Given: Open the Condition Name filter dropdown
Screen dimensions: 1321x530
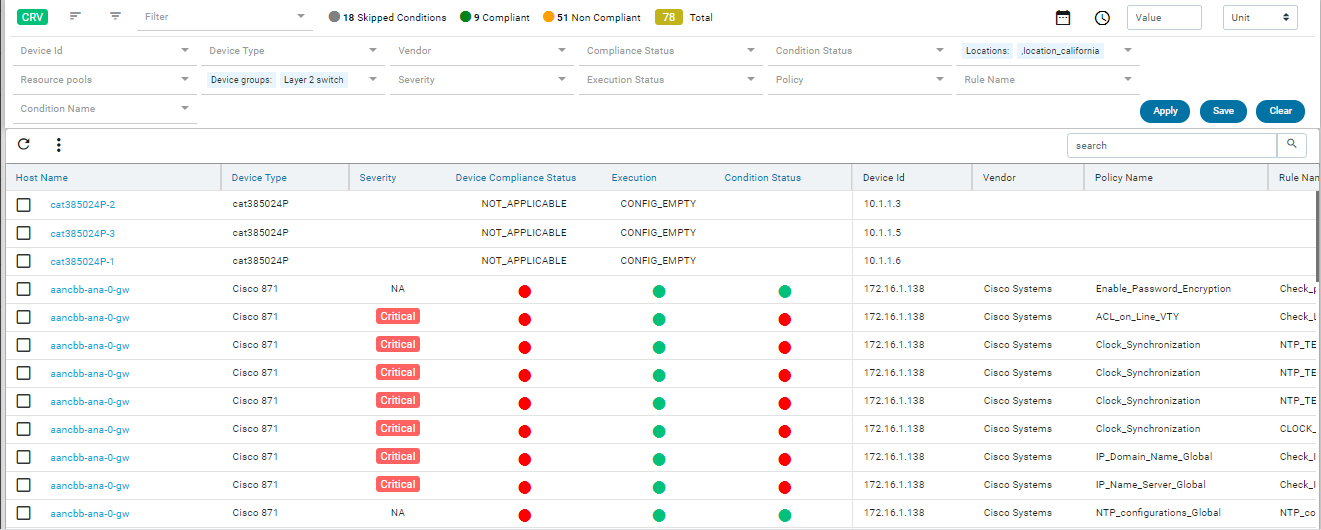Looking at the screenshot, I should (185, 108).
